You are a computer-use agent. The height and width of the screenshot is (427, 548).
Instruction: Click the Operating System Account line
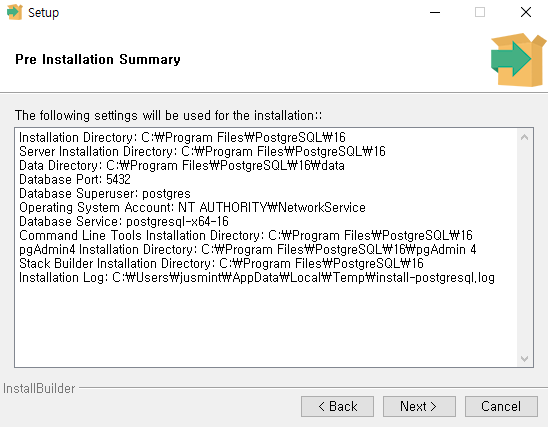[192, 207]
